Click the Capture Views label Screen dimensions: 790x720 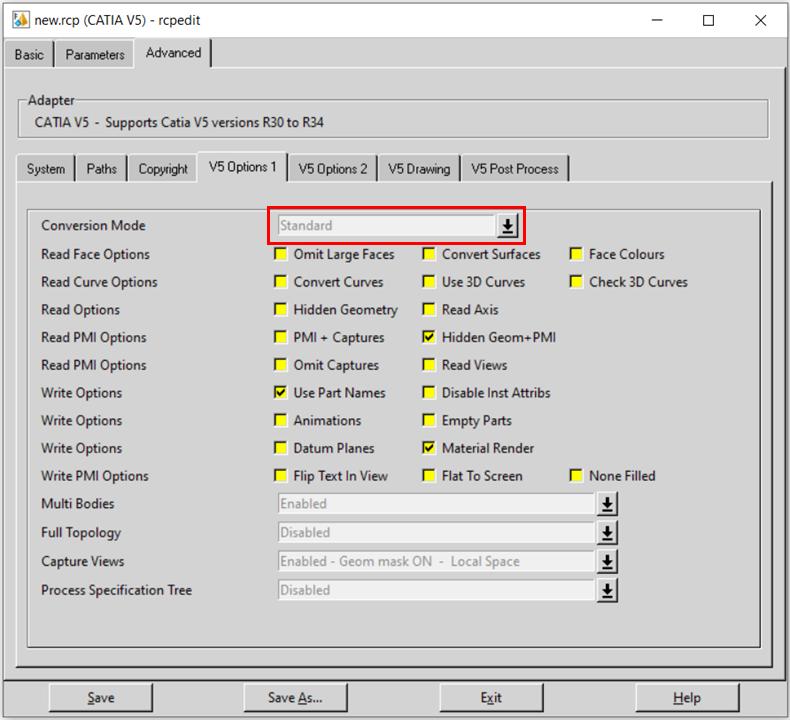click(83, 561)
